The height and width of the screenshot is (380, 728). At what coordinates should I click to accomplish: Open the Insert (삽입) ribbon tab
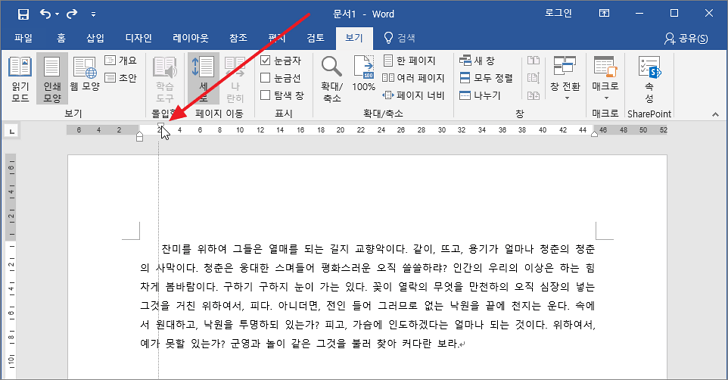(95, 38)
